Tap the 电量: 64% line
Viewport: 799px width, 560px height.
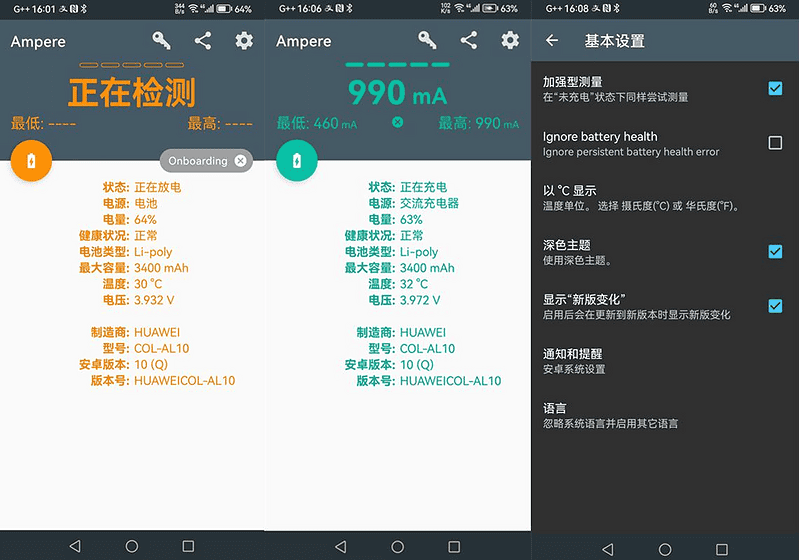click(130, 220)
